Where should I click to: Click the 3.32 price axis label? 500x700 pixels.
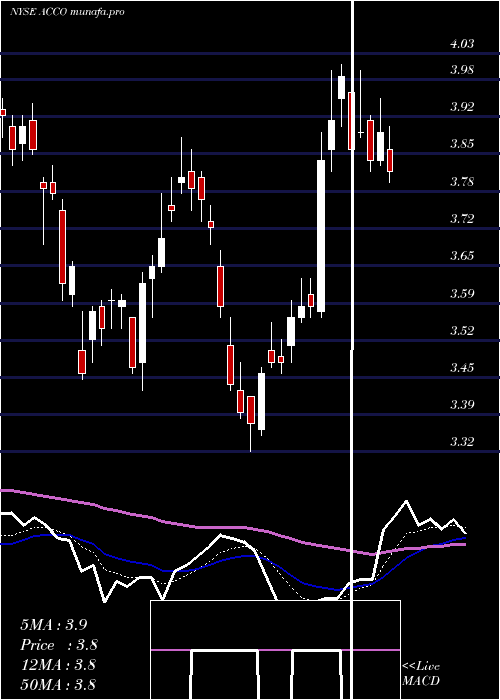pos(462,442)
